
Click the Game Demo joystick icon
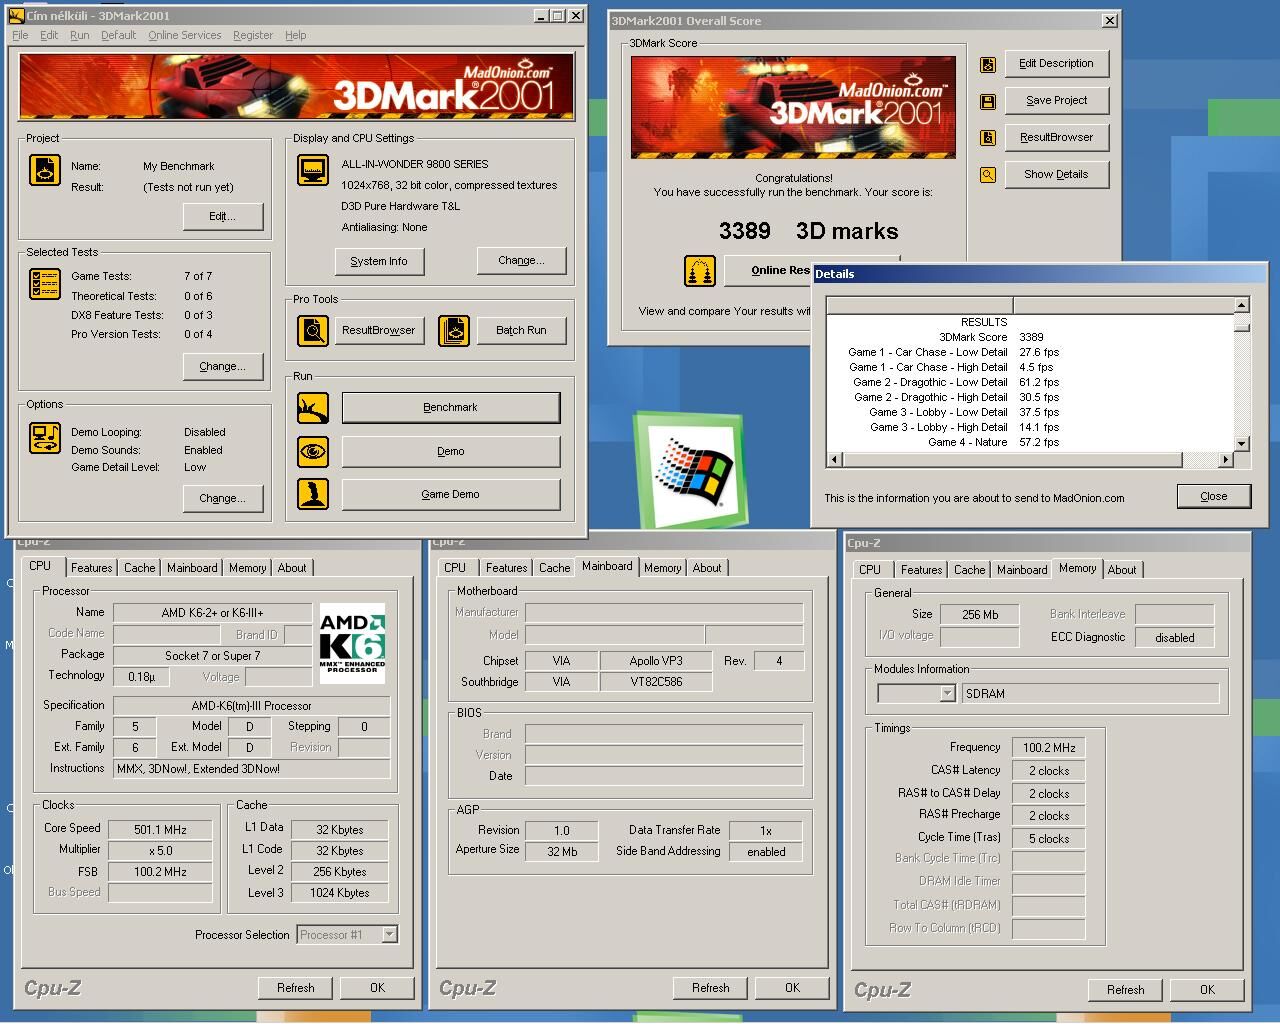click(x=313, y=494)
